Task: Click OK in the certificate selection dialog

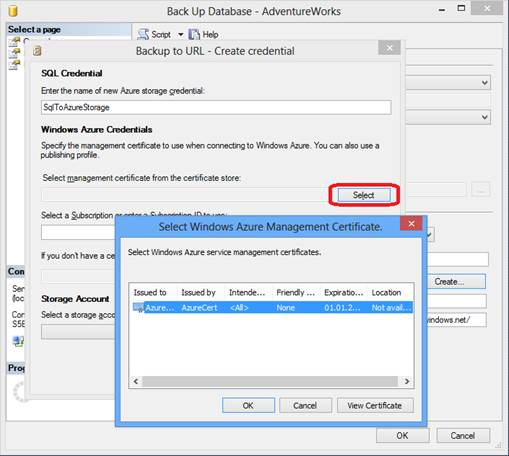Action: click(248, 405)
